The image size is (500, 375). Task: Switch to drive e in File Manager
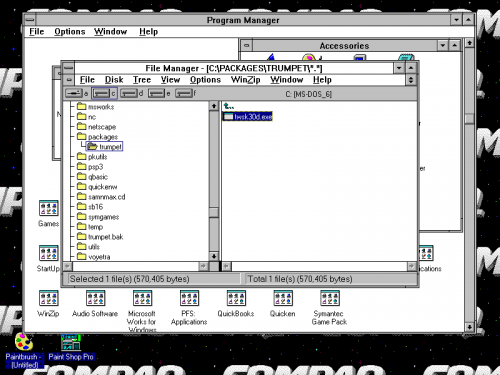tap(157, 94)
